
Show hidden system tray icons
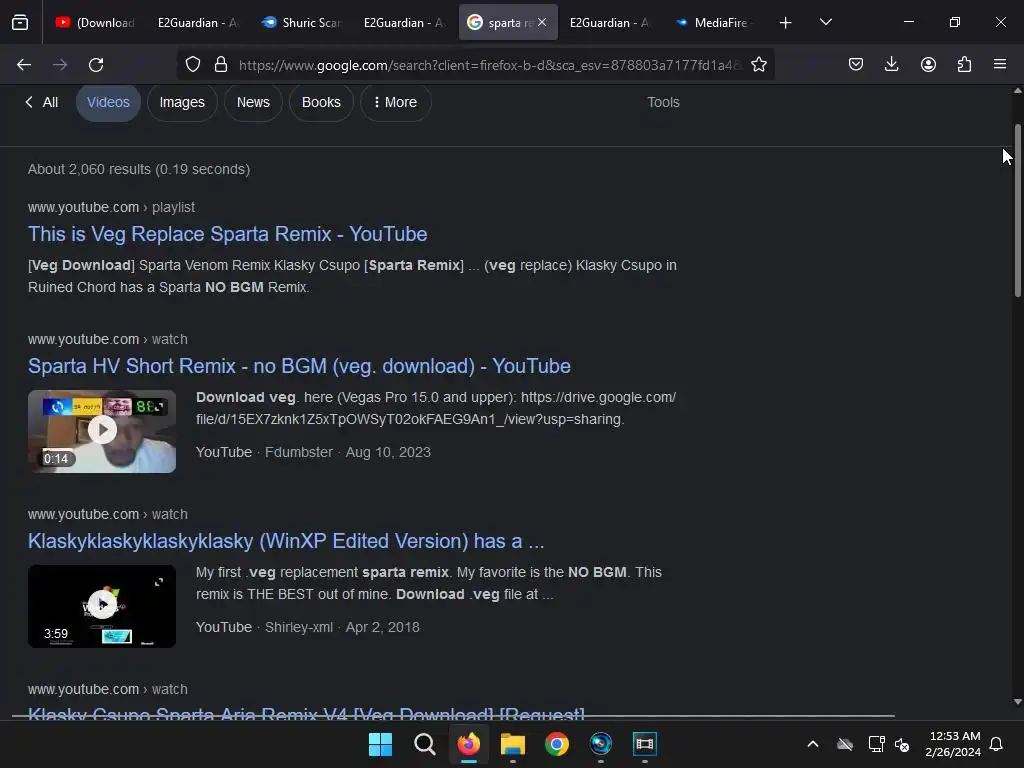[813, 744]
